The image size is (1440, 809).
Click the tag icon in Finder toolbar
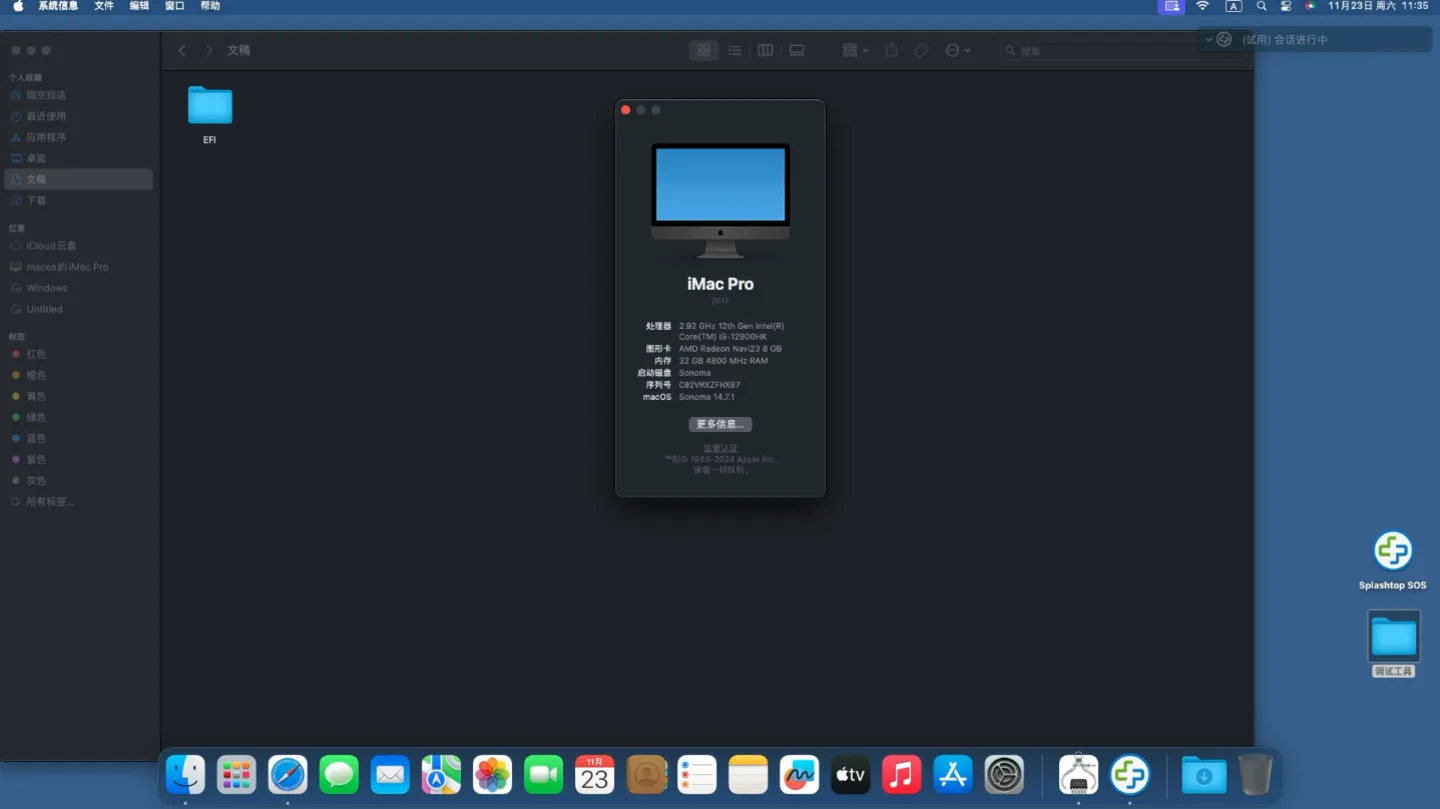coord(922,50)
